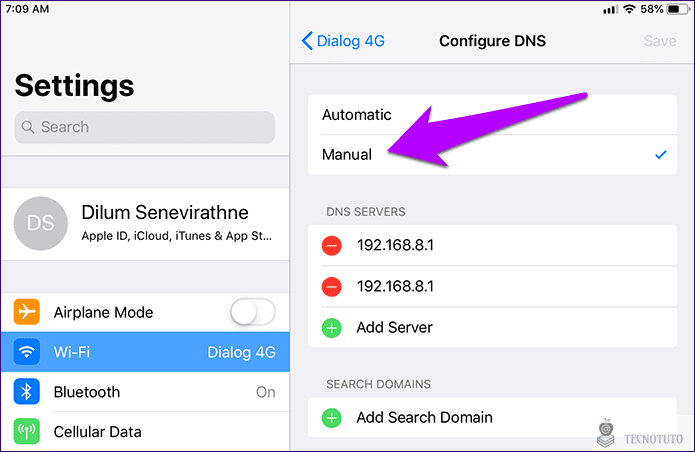Tap the Settings heading
Image resolution: width=695 pixels, height=452 pixels.
tap(74, 86)
